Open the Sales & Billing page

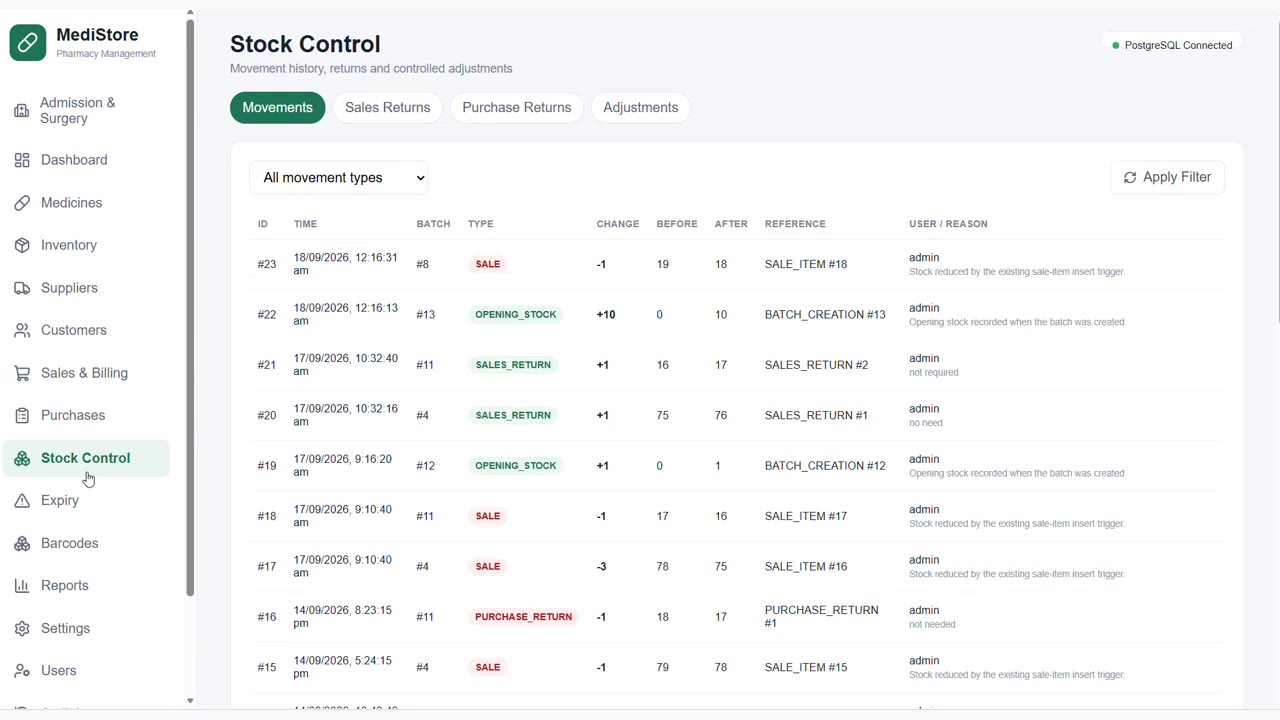(86, 373)
